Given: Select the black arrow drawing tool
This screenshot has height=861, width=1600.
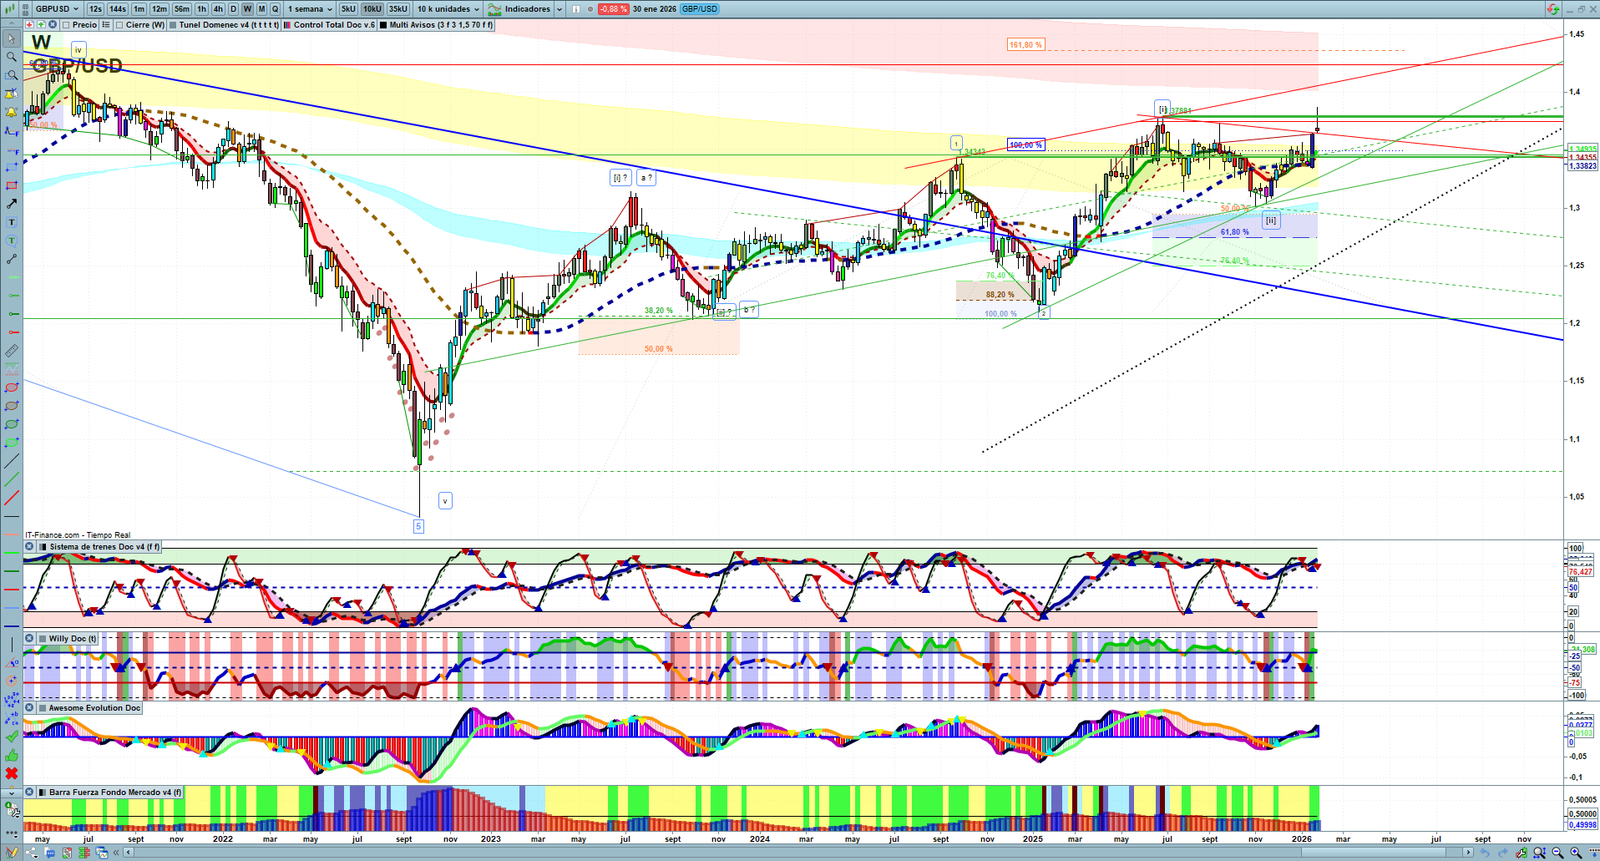Looking at the screenshot, I should (x=12, y=204).
